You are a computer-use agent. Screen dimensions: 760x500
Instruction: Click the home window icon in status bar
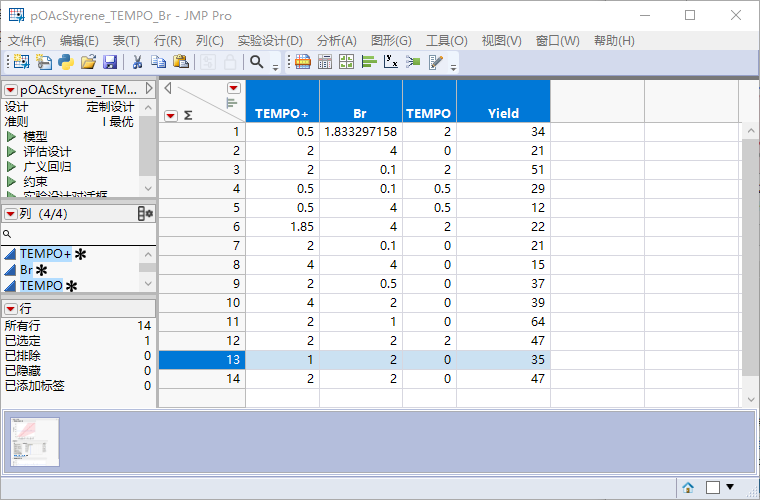tap(688, 488)
